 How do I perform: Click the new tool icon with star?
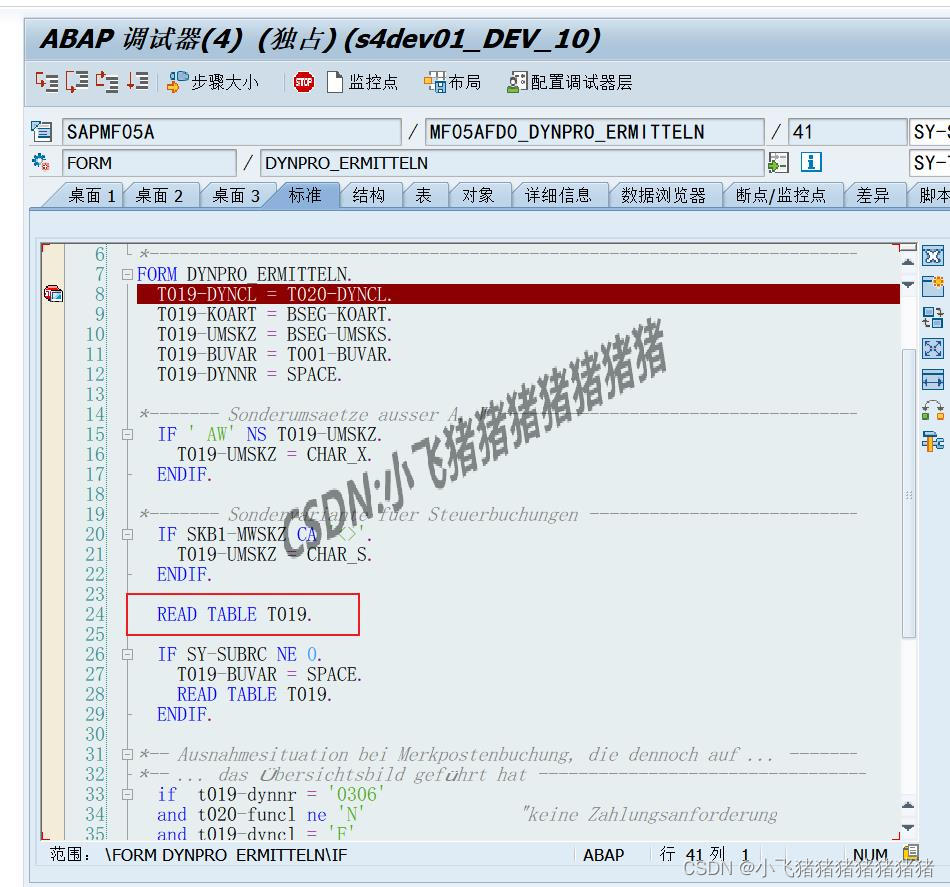(x=933, y=286)
